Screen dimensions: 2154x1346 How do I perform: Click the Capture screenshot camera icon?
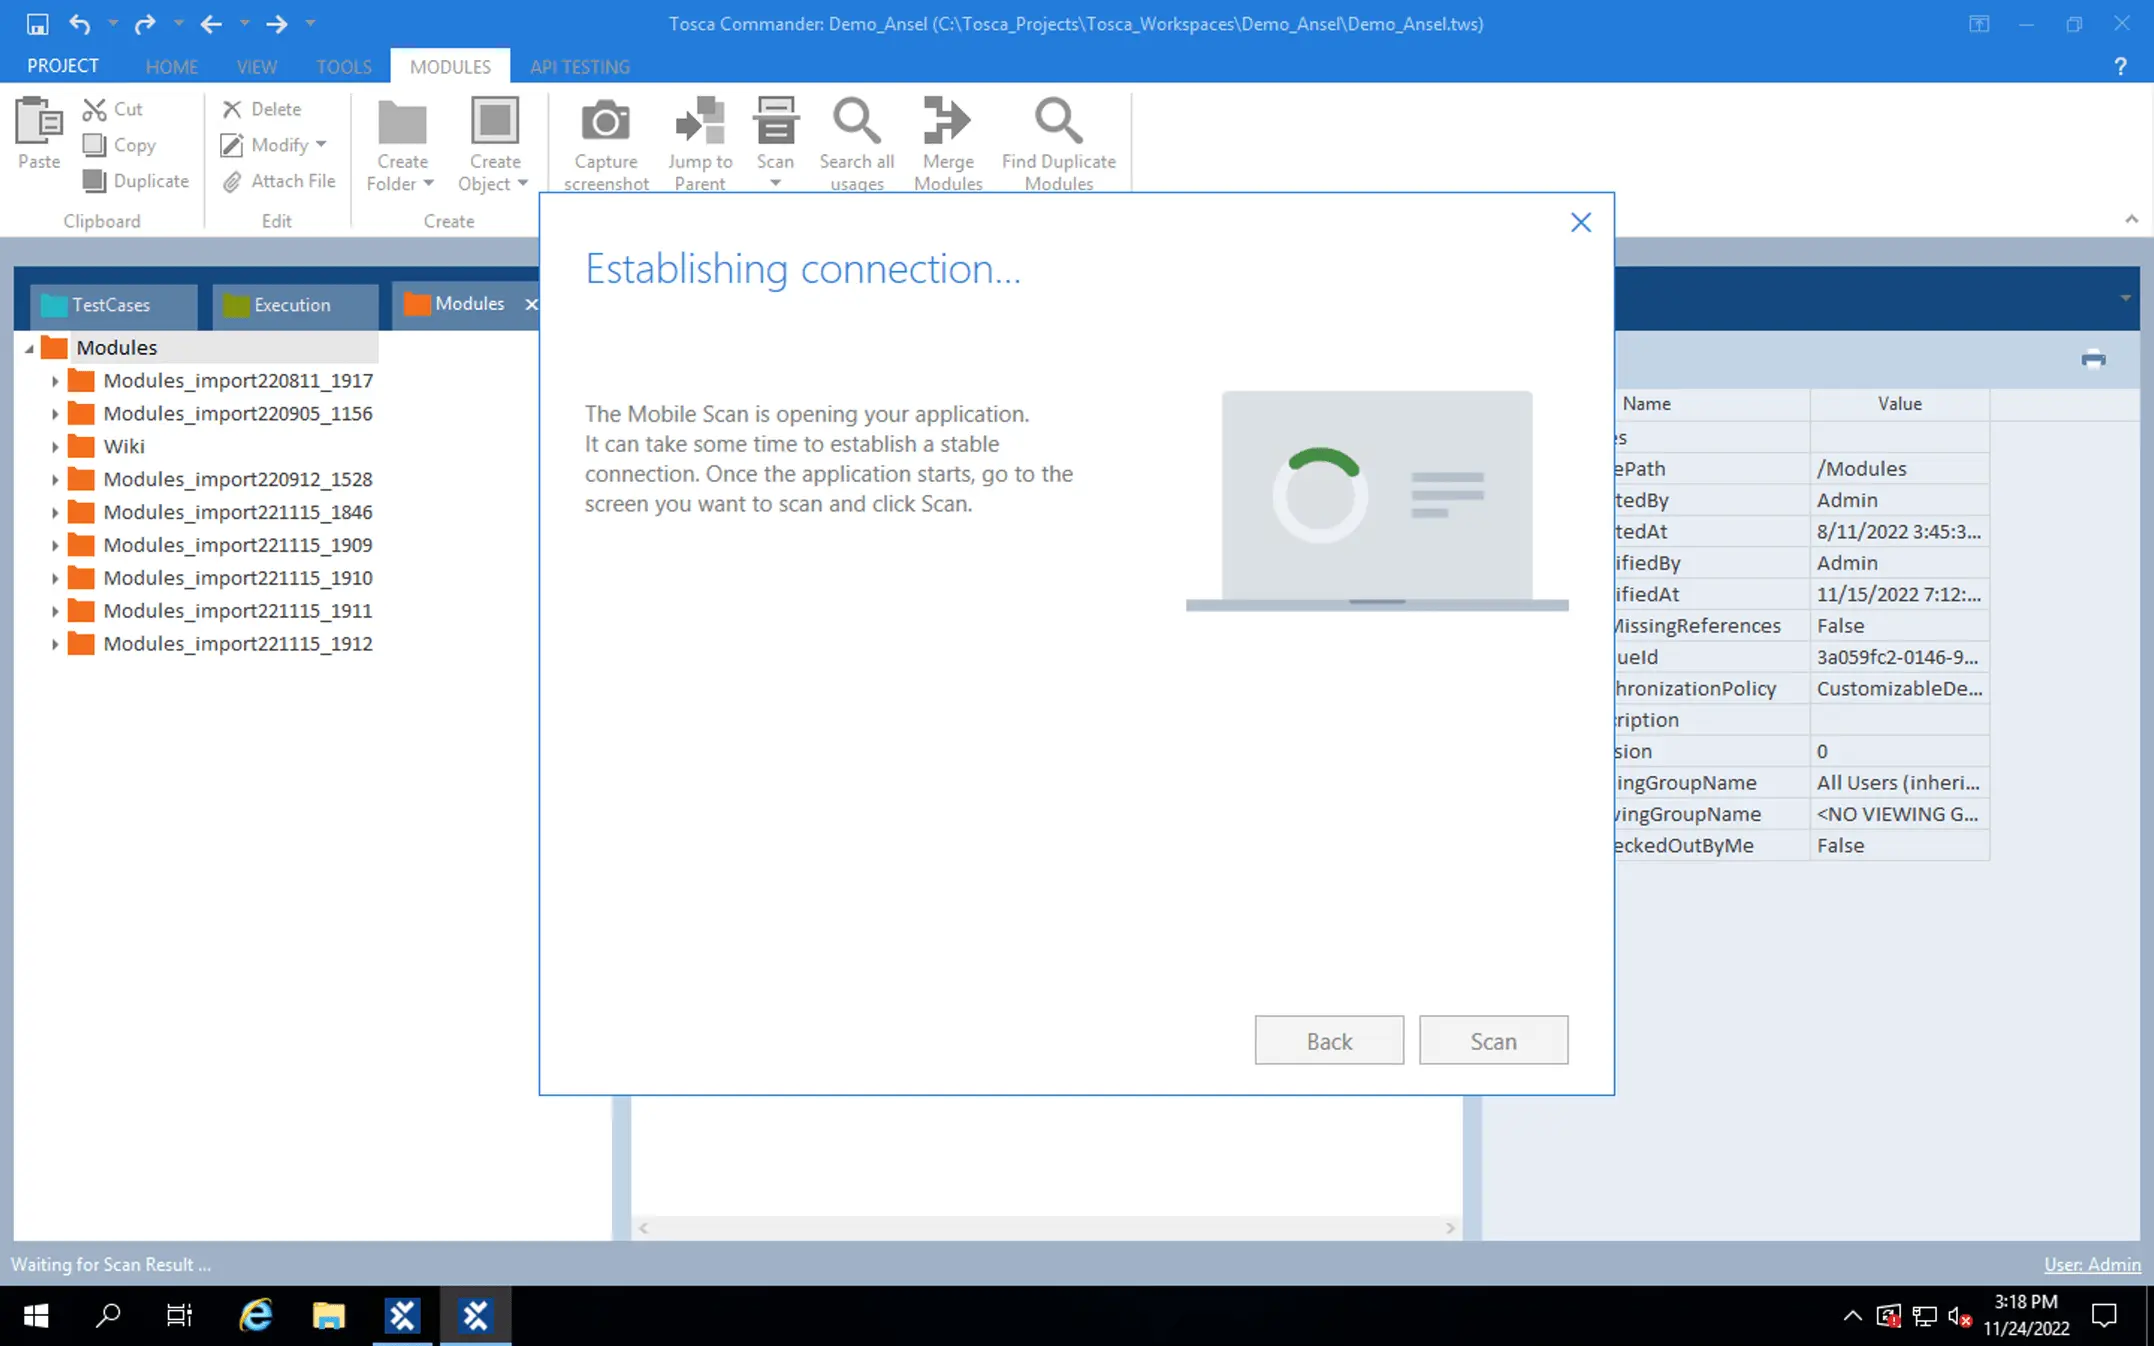click(605, 122)
